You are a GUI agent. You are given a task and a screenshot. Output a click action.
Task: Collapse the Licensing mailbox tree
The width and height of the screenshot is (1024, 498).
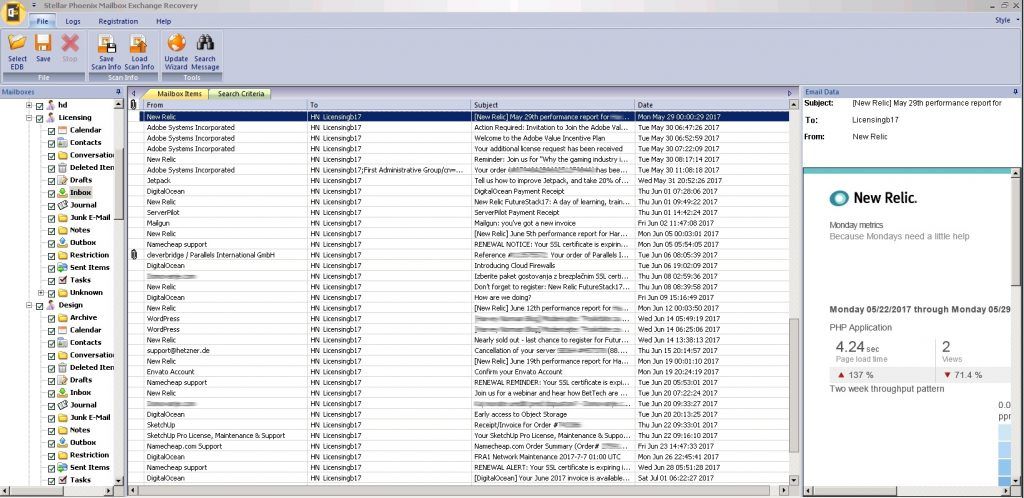point(29,118)
